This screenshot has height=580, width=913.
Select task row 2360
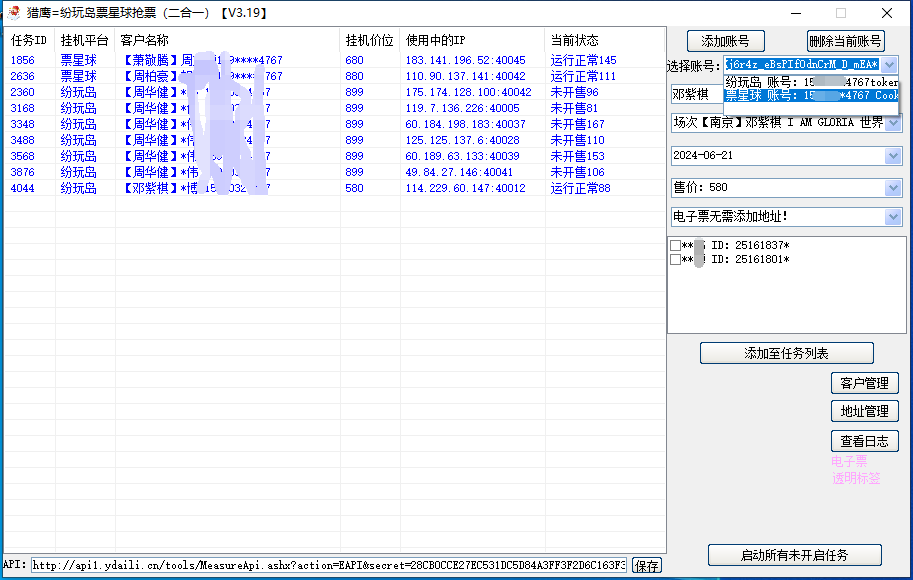pyautogui.click(x=335, y=92)
